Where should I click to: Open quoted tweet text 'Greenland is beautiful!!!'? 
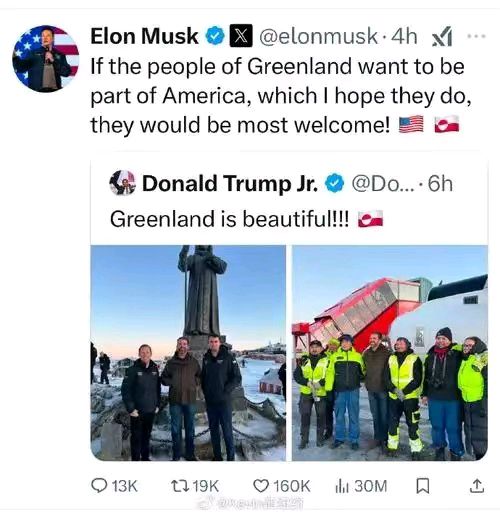[x=229, y=219]
